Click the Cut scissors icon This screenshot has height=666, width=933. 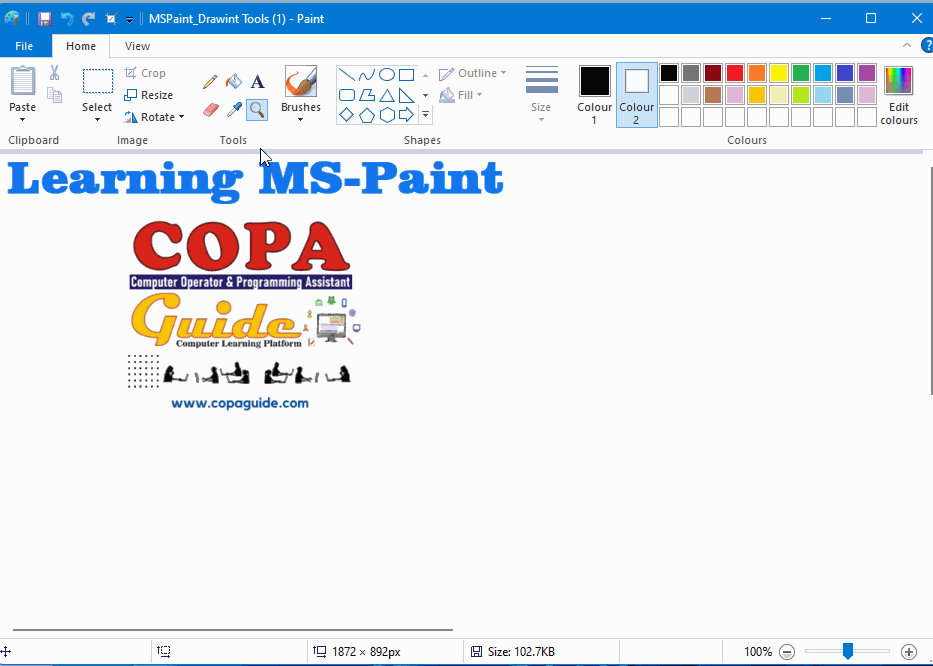[x=54, y=73]
